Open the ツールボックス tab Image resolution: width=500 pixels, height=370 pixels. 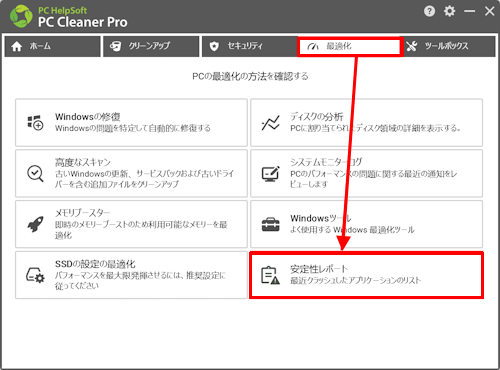pyautogui.click(x=449, y=46)
